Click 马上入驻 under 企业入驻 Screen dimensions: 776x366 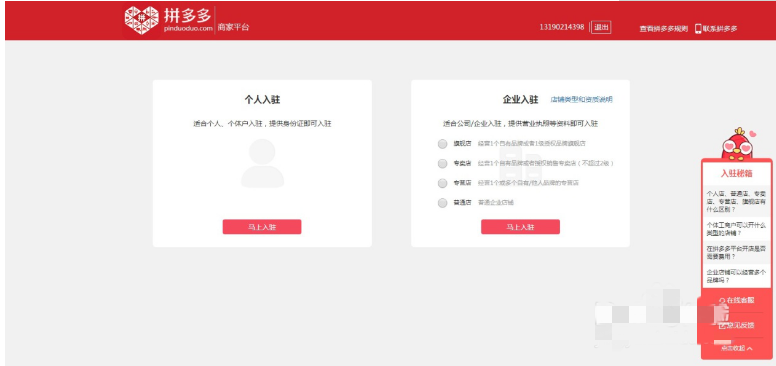(x=520, y=227)
